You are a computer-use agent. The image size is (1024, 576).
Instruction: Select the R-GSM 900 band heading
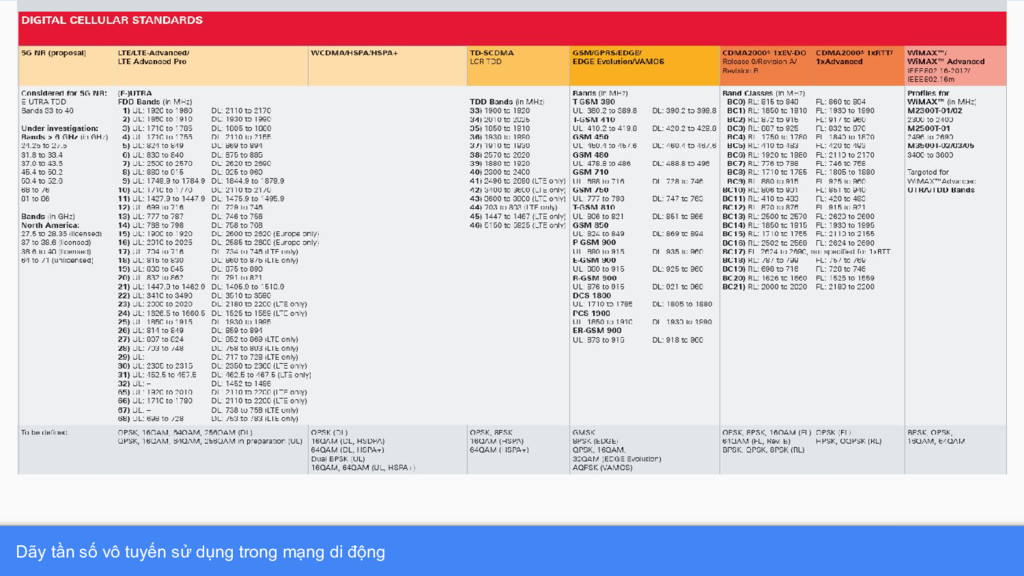click(594, 278)
